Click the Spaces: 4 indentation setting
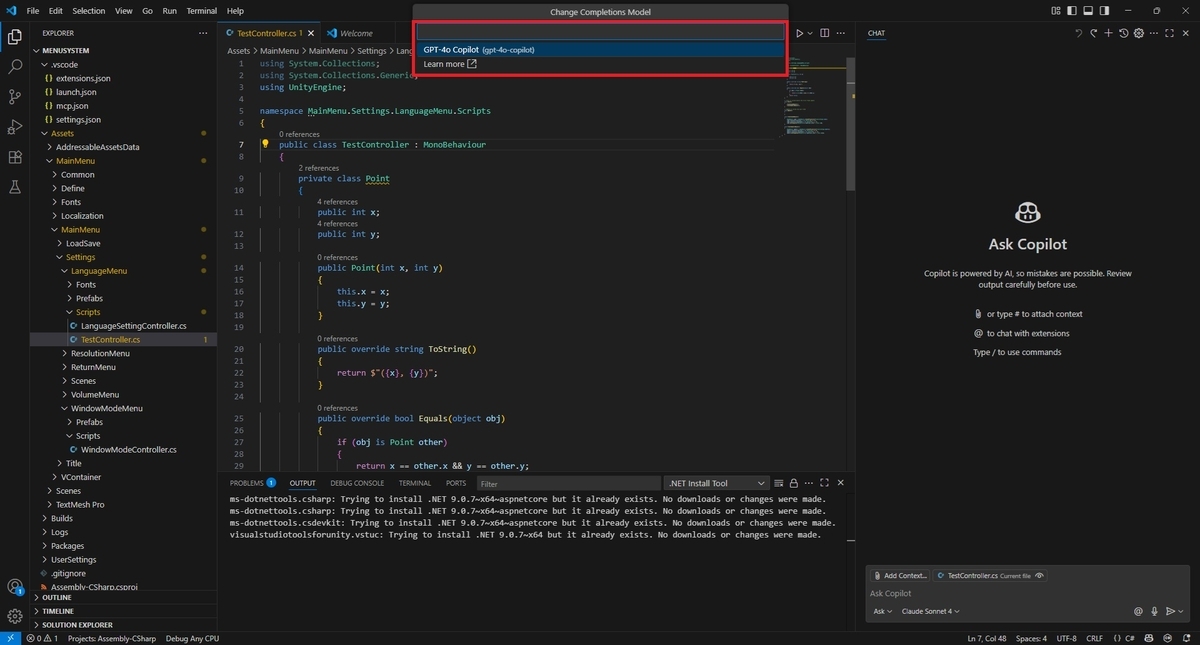The image size is (1200, 645). pyautogui.click(x=1031, y=638)
